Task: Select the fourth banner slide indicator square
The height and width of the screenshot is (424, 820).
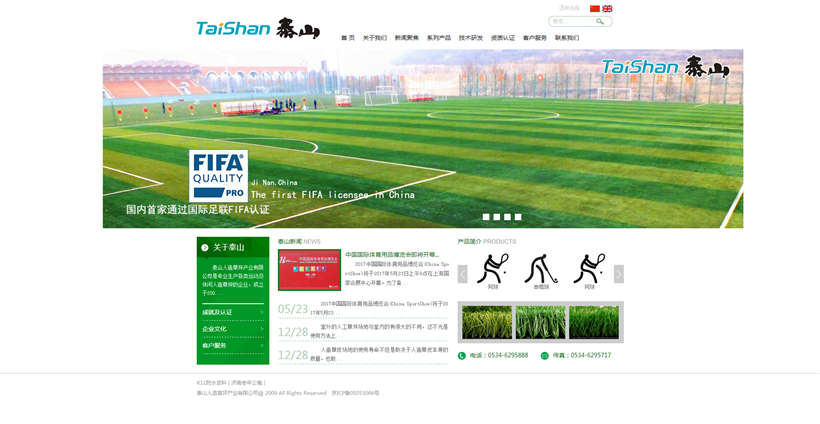Action: [518, 217]
